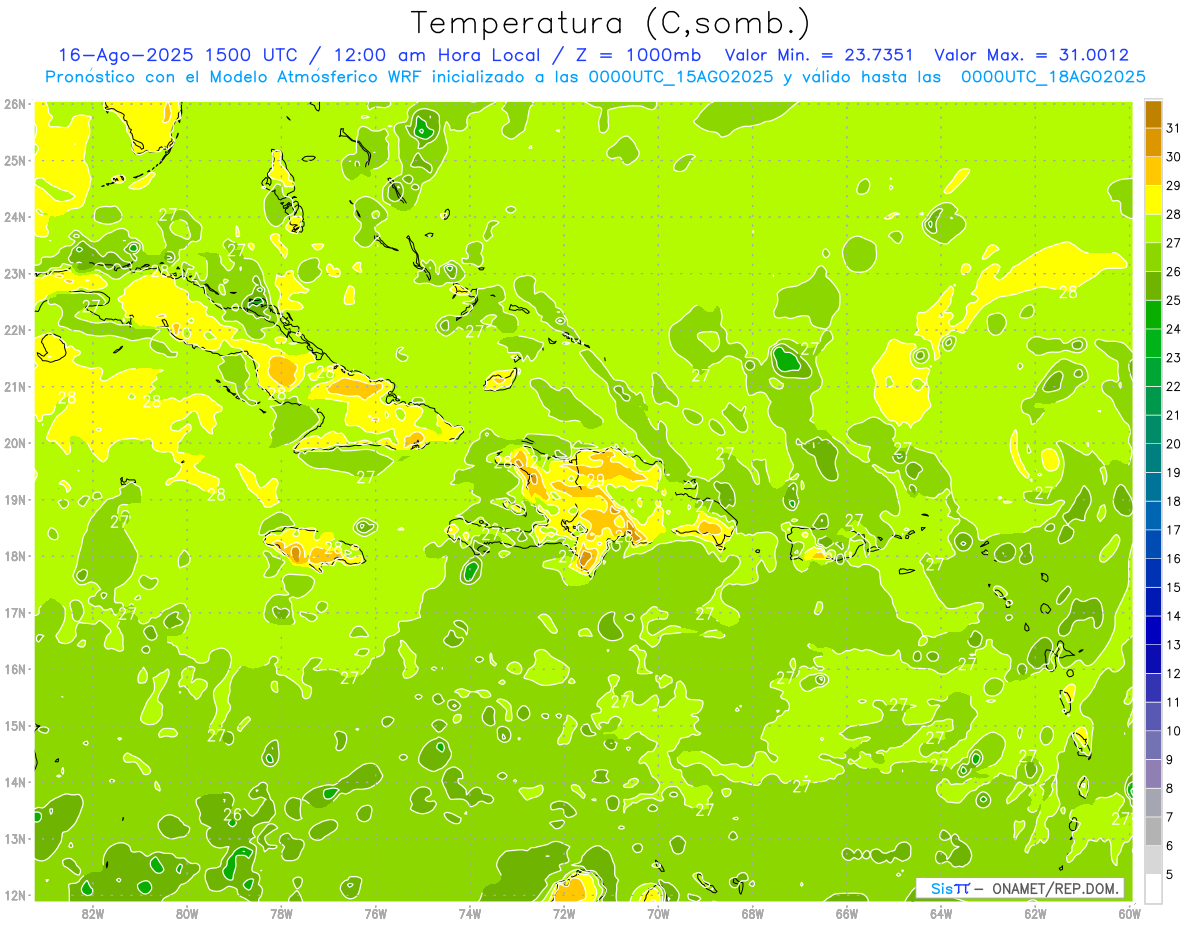The width and height of the screenshot is (1200, 927).
Task: Click the '5' value on the color scale
Action: tap(1171, 874)
